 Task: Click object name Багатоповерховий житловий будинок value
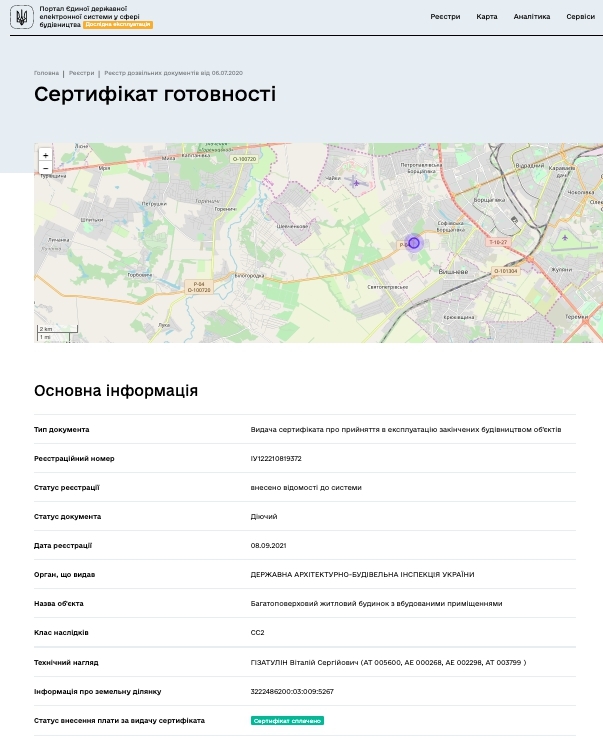pyautogui.click(x=376, y=603)
